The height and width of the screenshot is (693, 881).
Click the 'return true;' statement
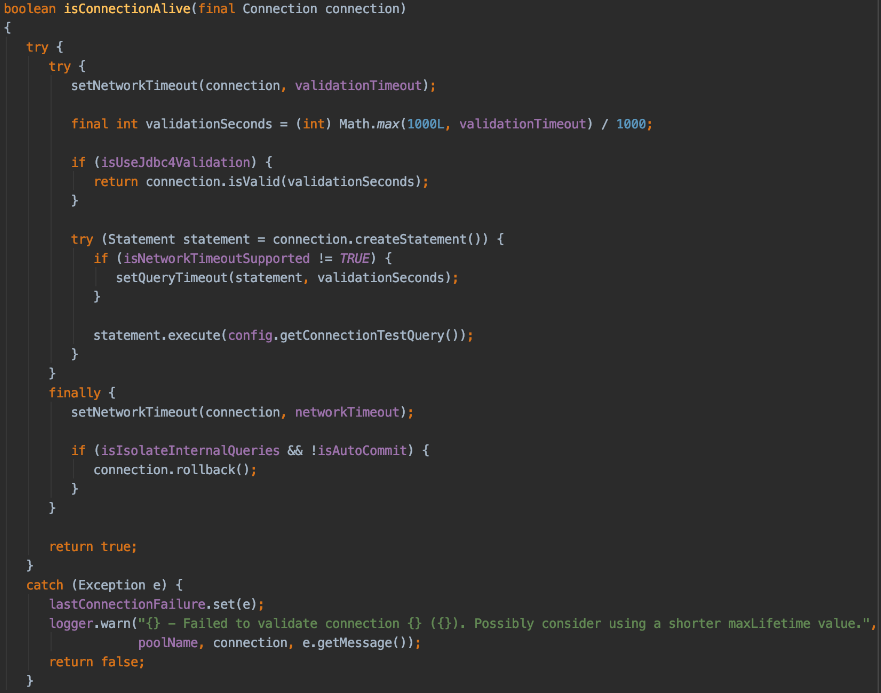93,547
